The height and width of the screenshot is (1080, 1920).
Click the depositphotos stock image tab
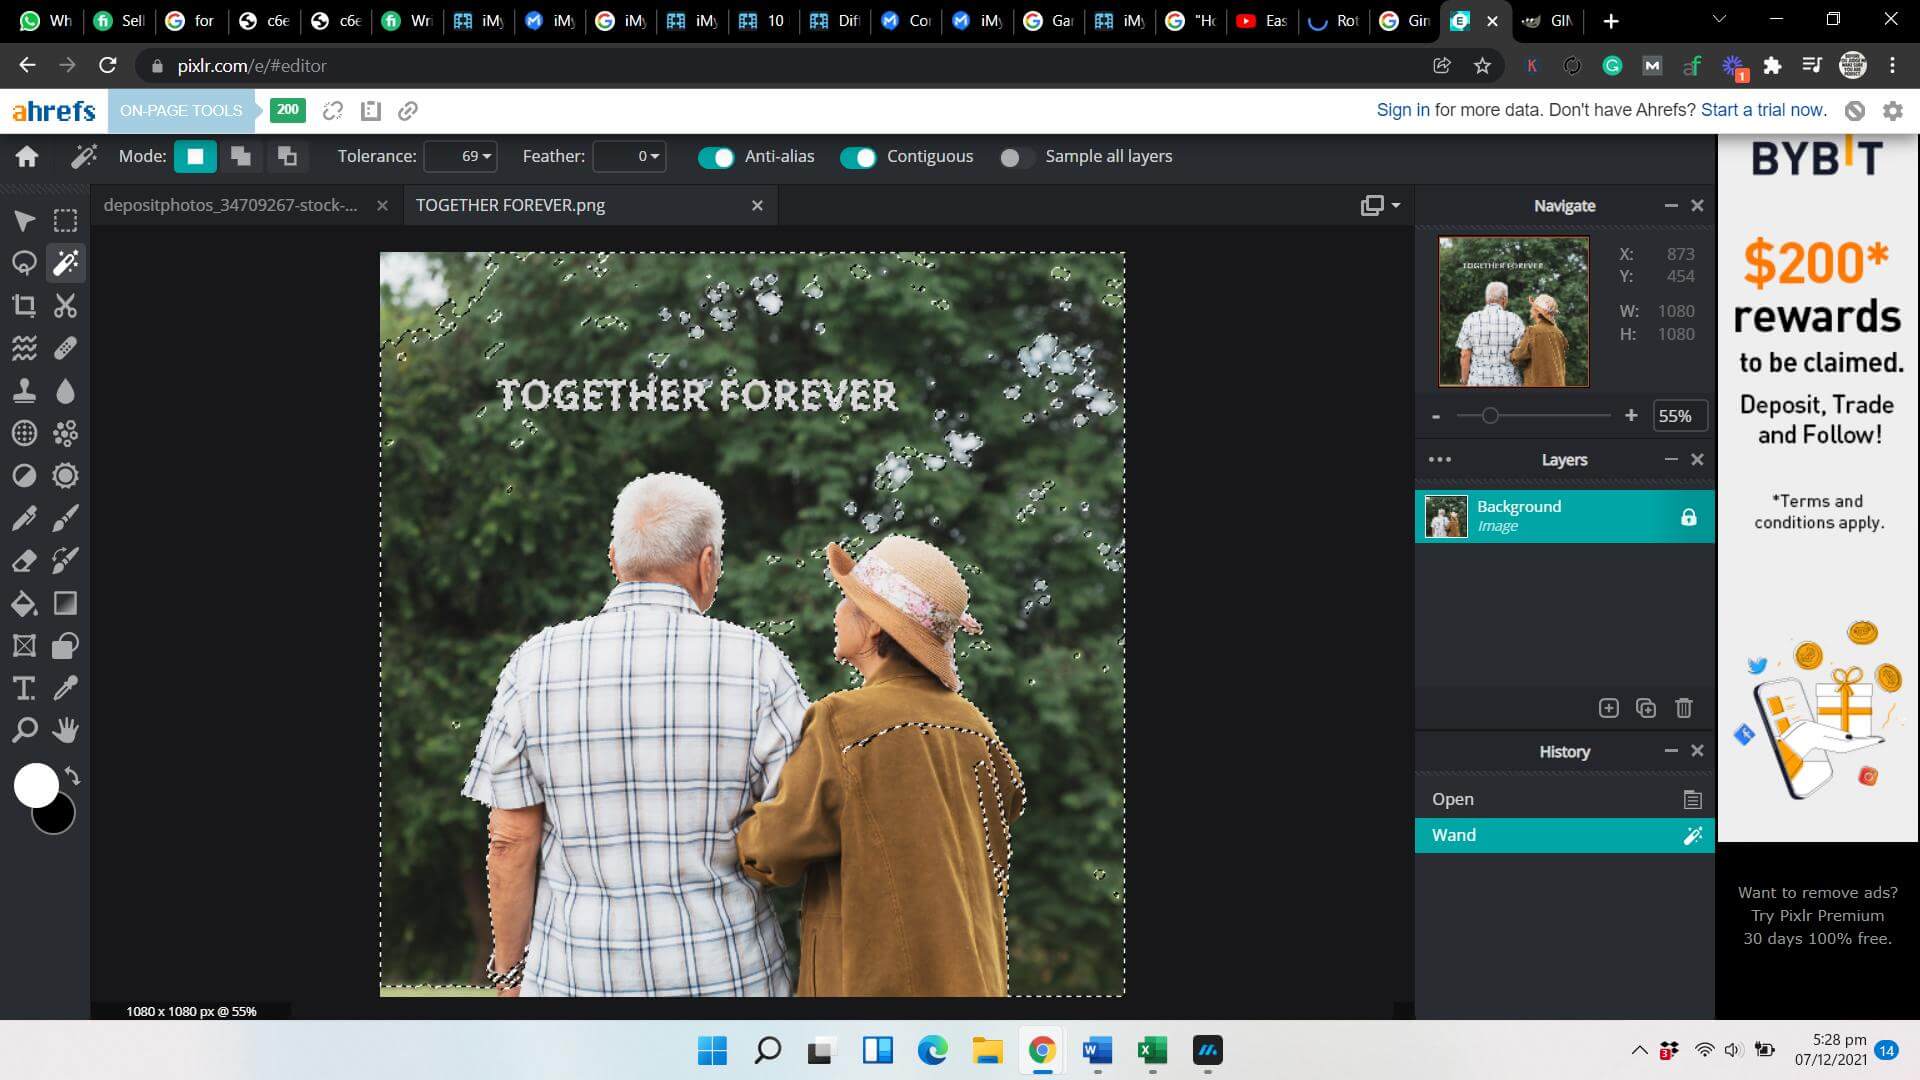tap(232, 204)
